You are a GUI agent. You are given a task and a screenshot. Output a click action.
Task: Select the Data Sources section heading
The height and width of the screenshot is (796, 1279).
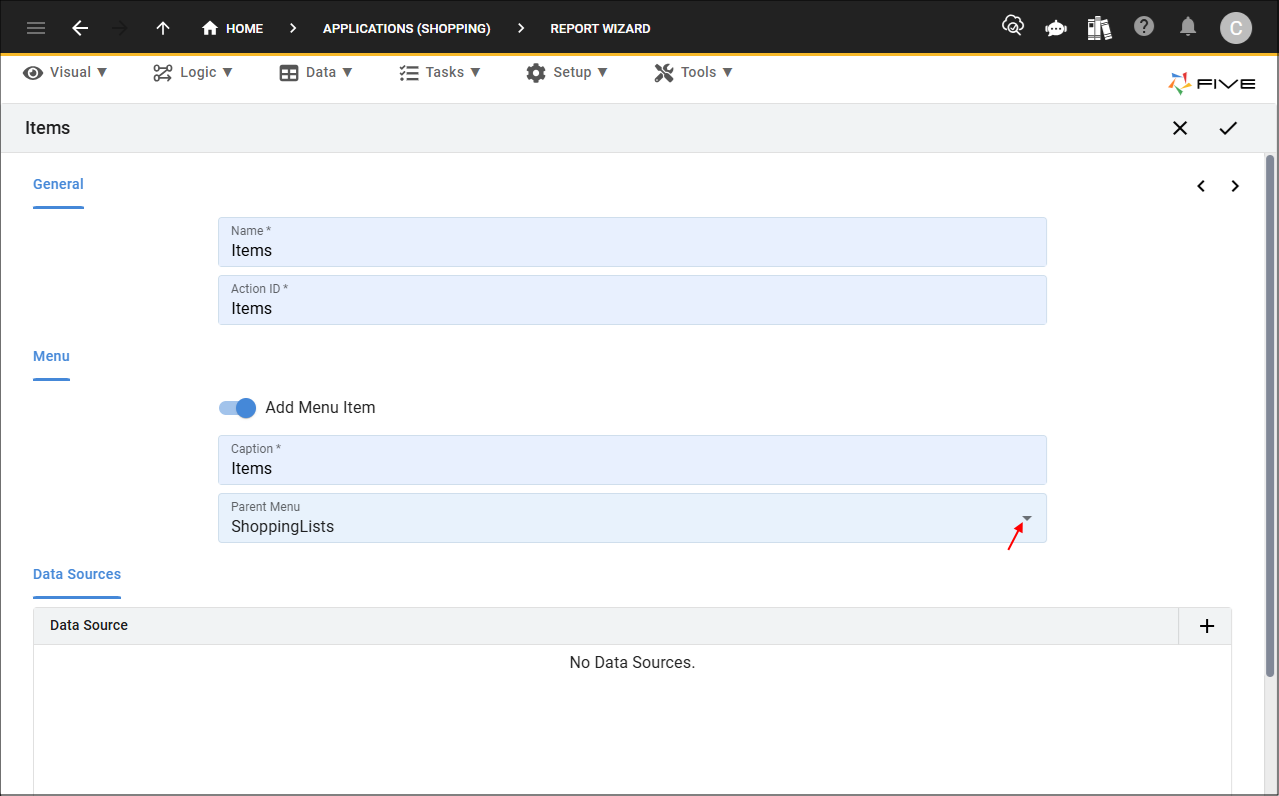[77, 574]
